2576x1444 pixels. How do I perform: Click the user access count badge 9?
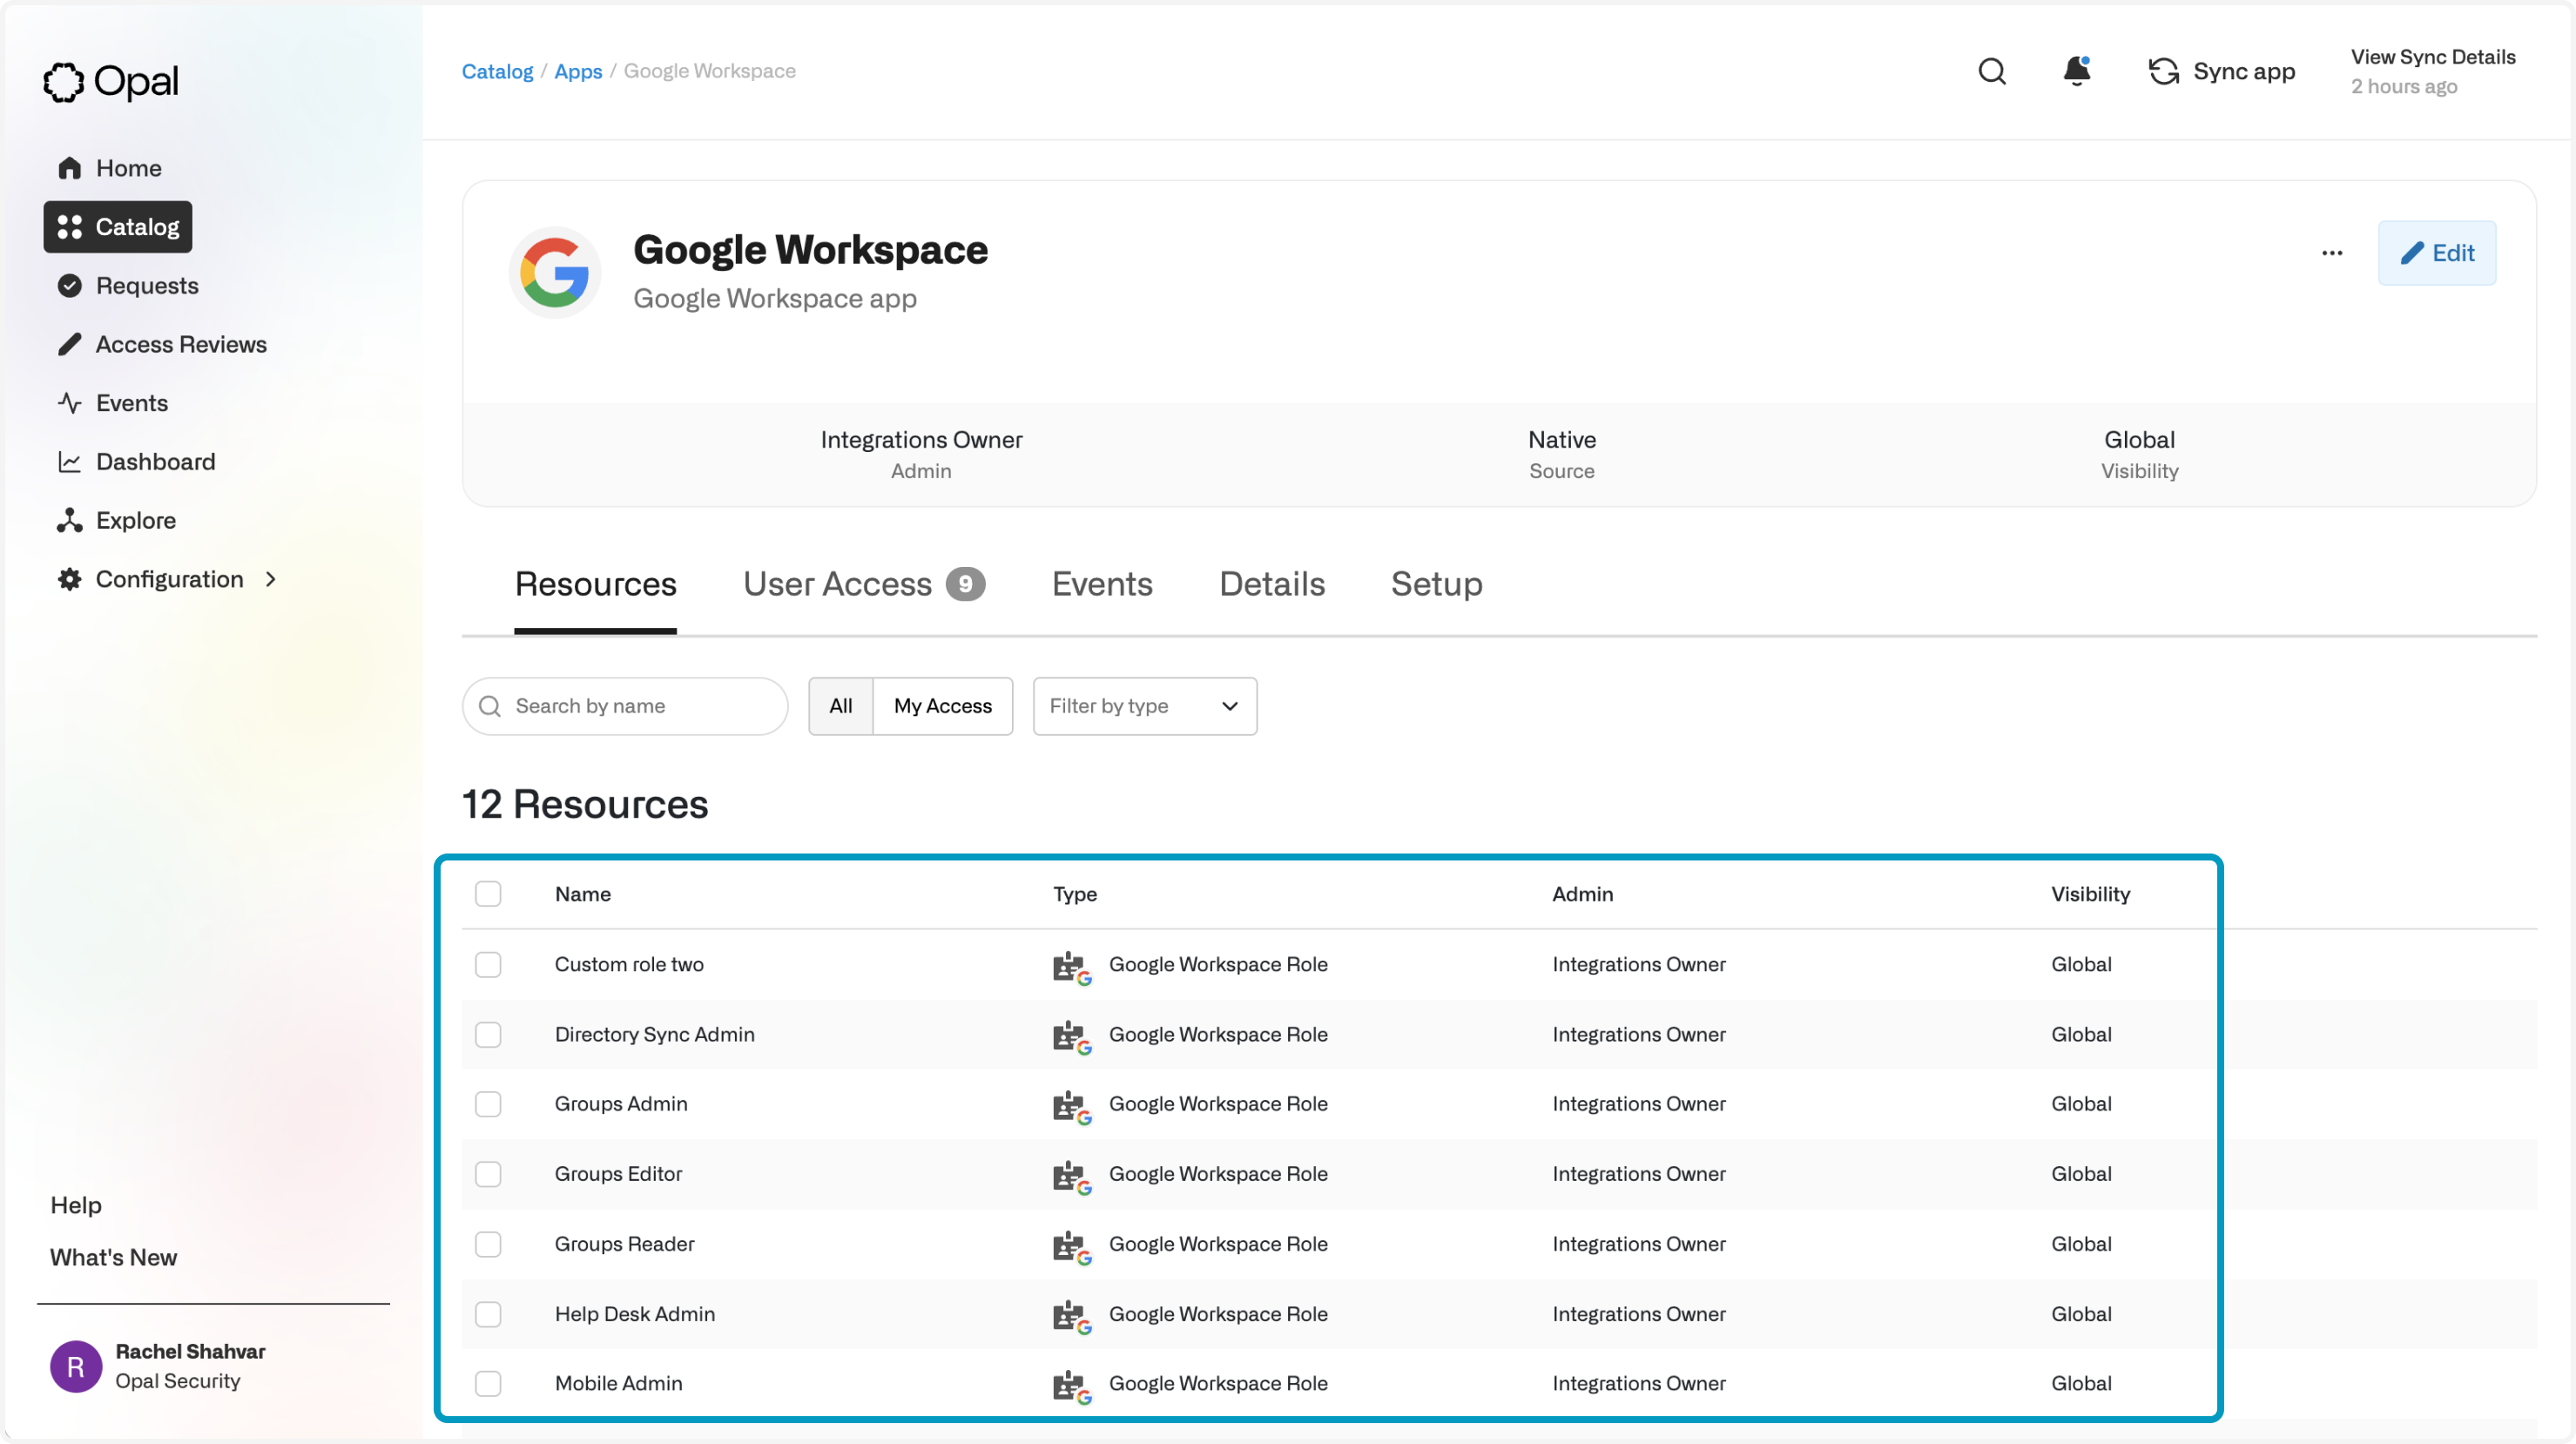point(965,584)
